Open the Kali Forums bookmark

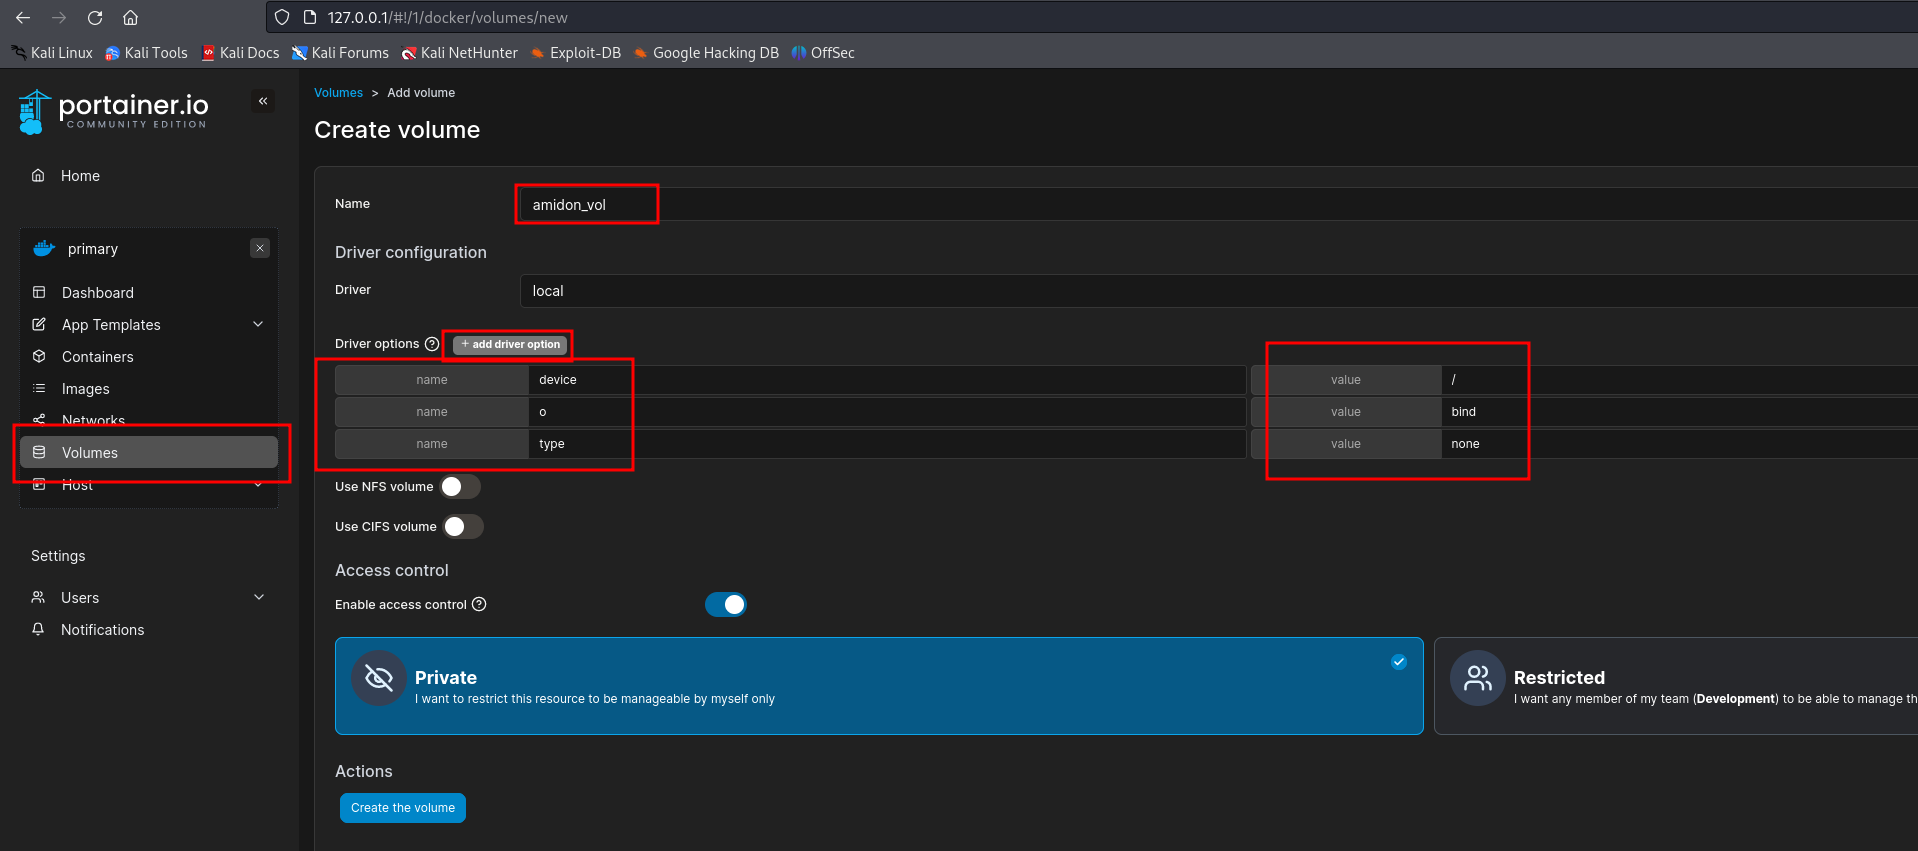pyautogui.click(x=340, y=53)
